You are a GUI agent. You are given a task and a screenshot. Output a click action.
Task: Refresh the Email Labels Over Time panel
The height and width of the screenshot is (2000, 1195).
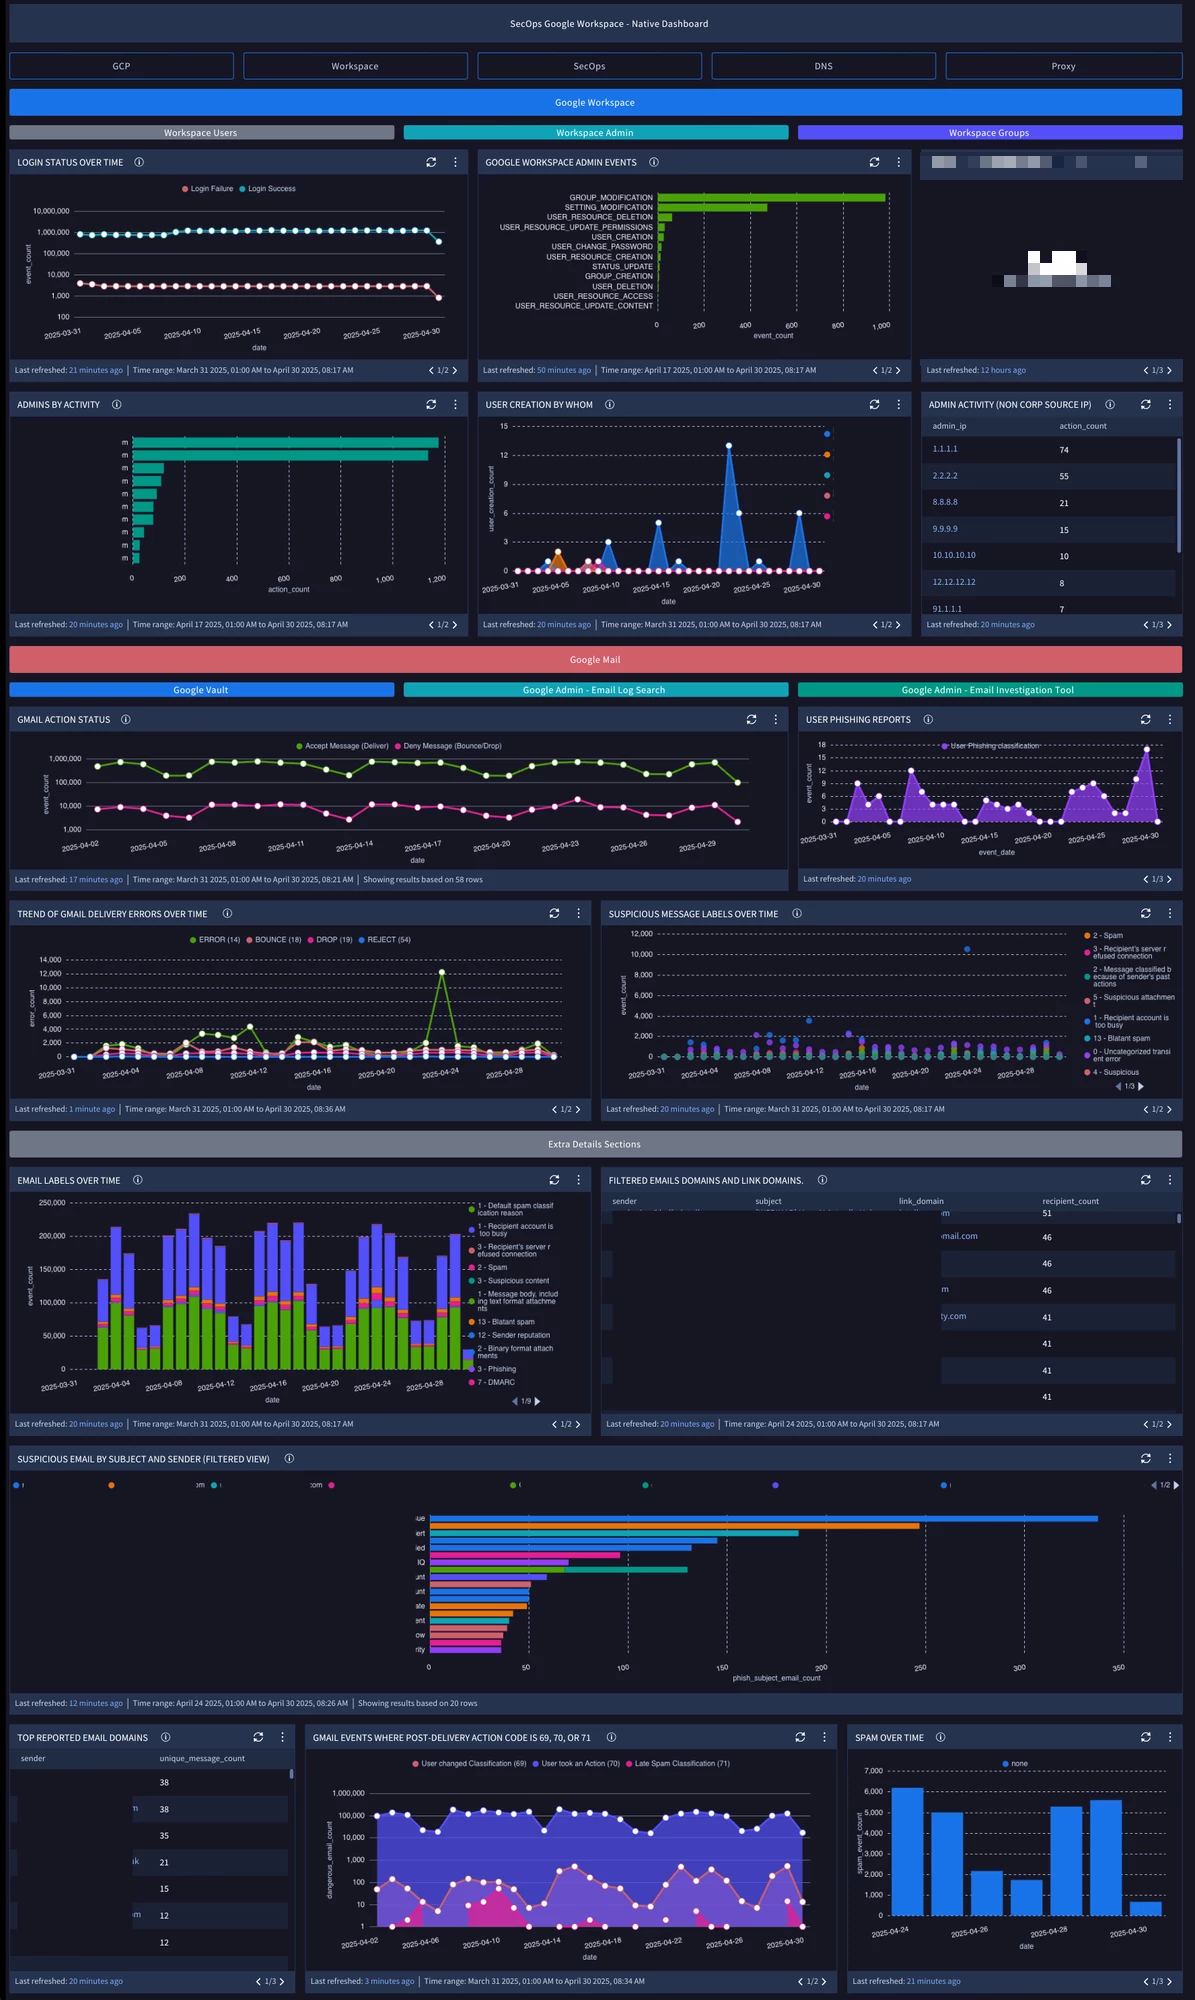point(554,1180)
